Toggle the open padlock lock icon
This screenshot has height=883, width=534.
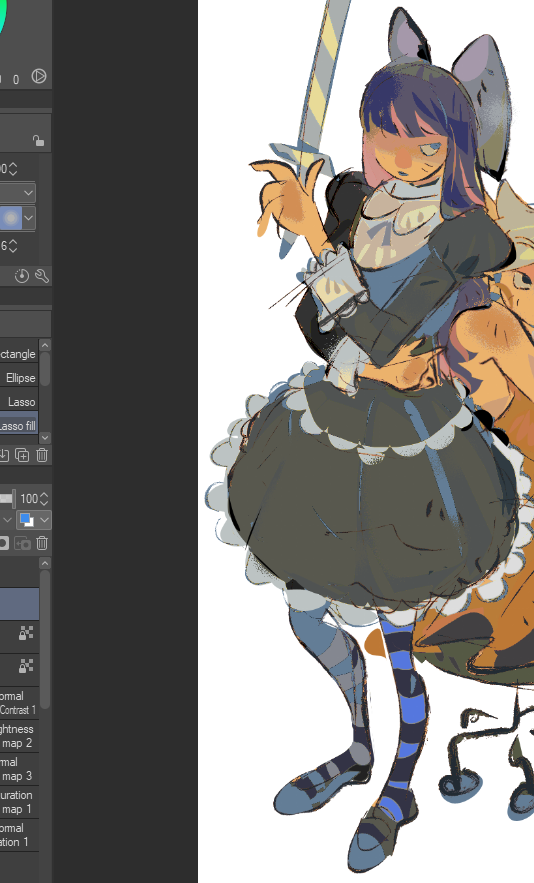point(38,140)
